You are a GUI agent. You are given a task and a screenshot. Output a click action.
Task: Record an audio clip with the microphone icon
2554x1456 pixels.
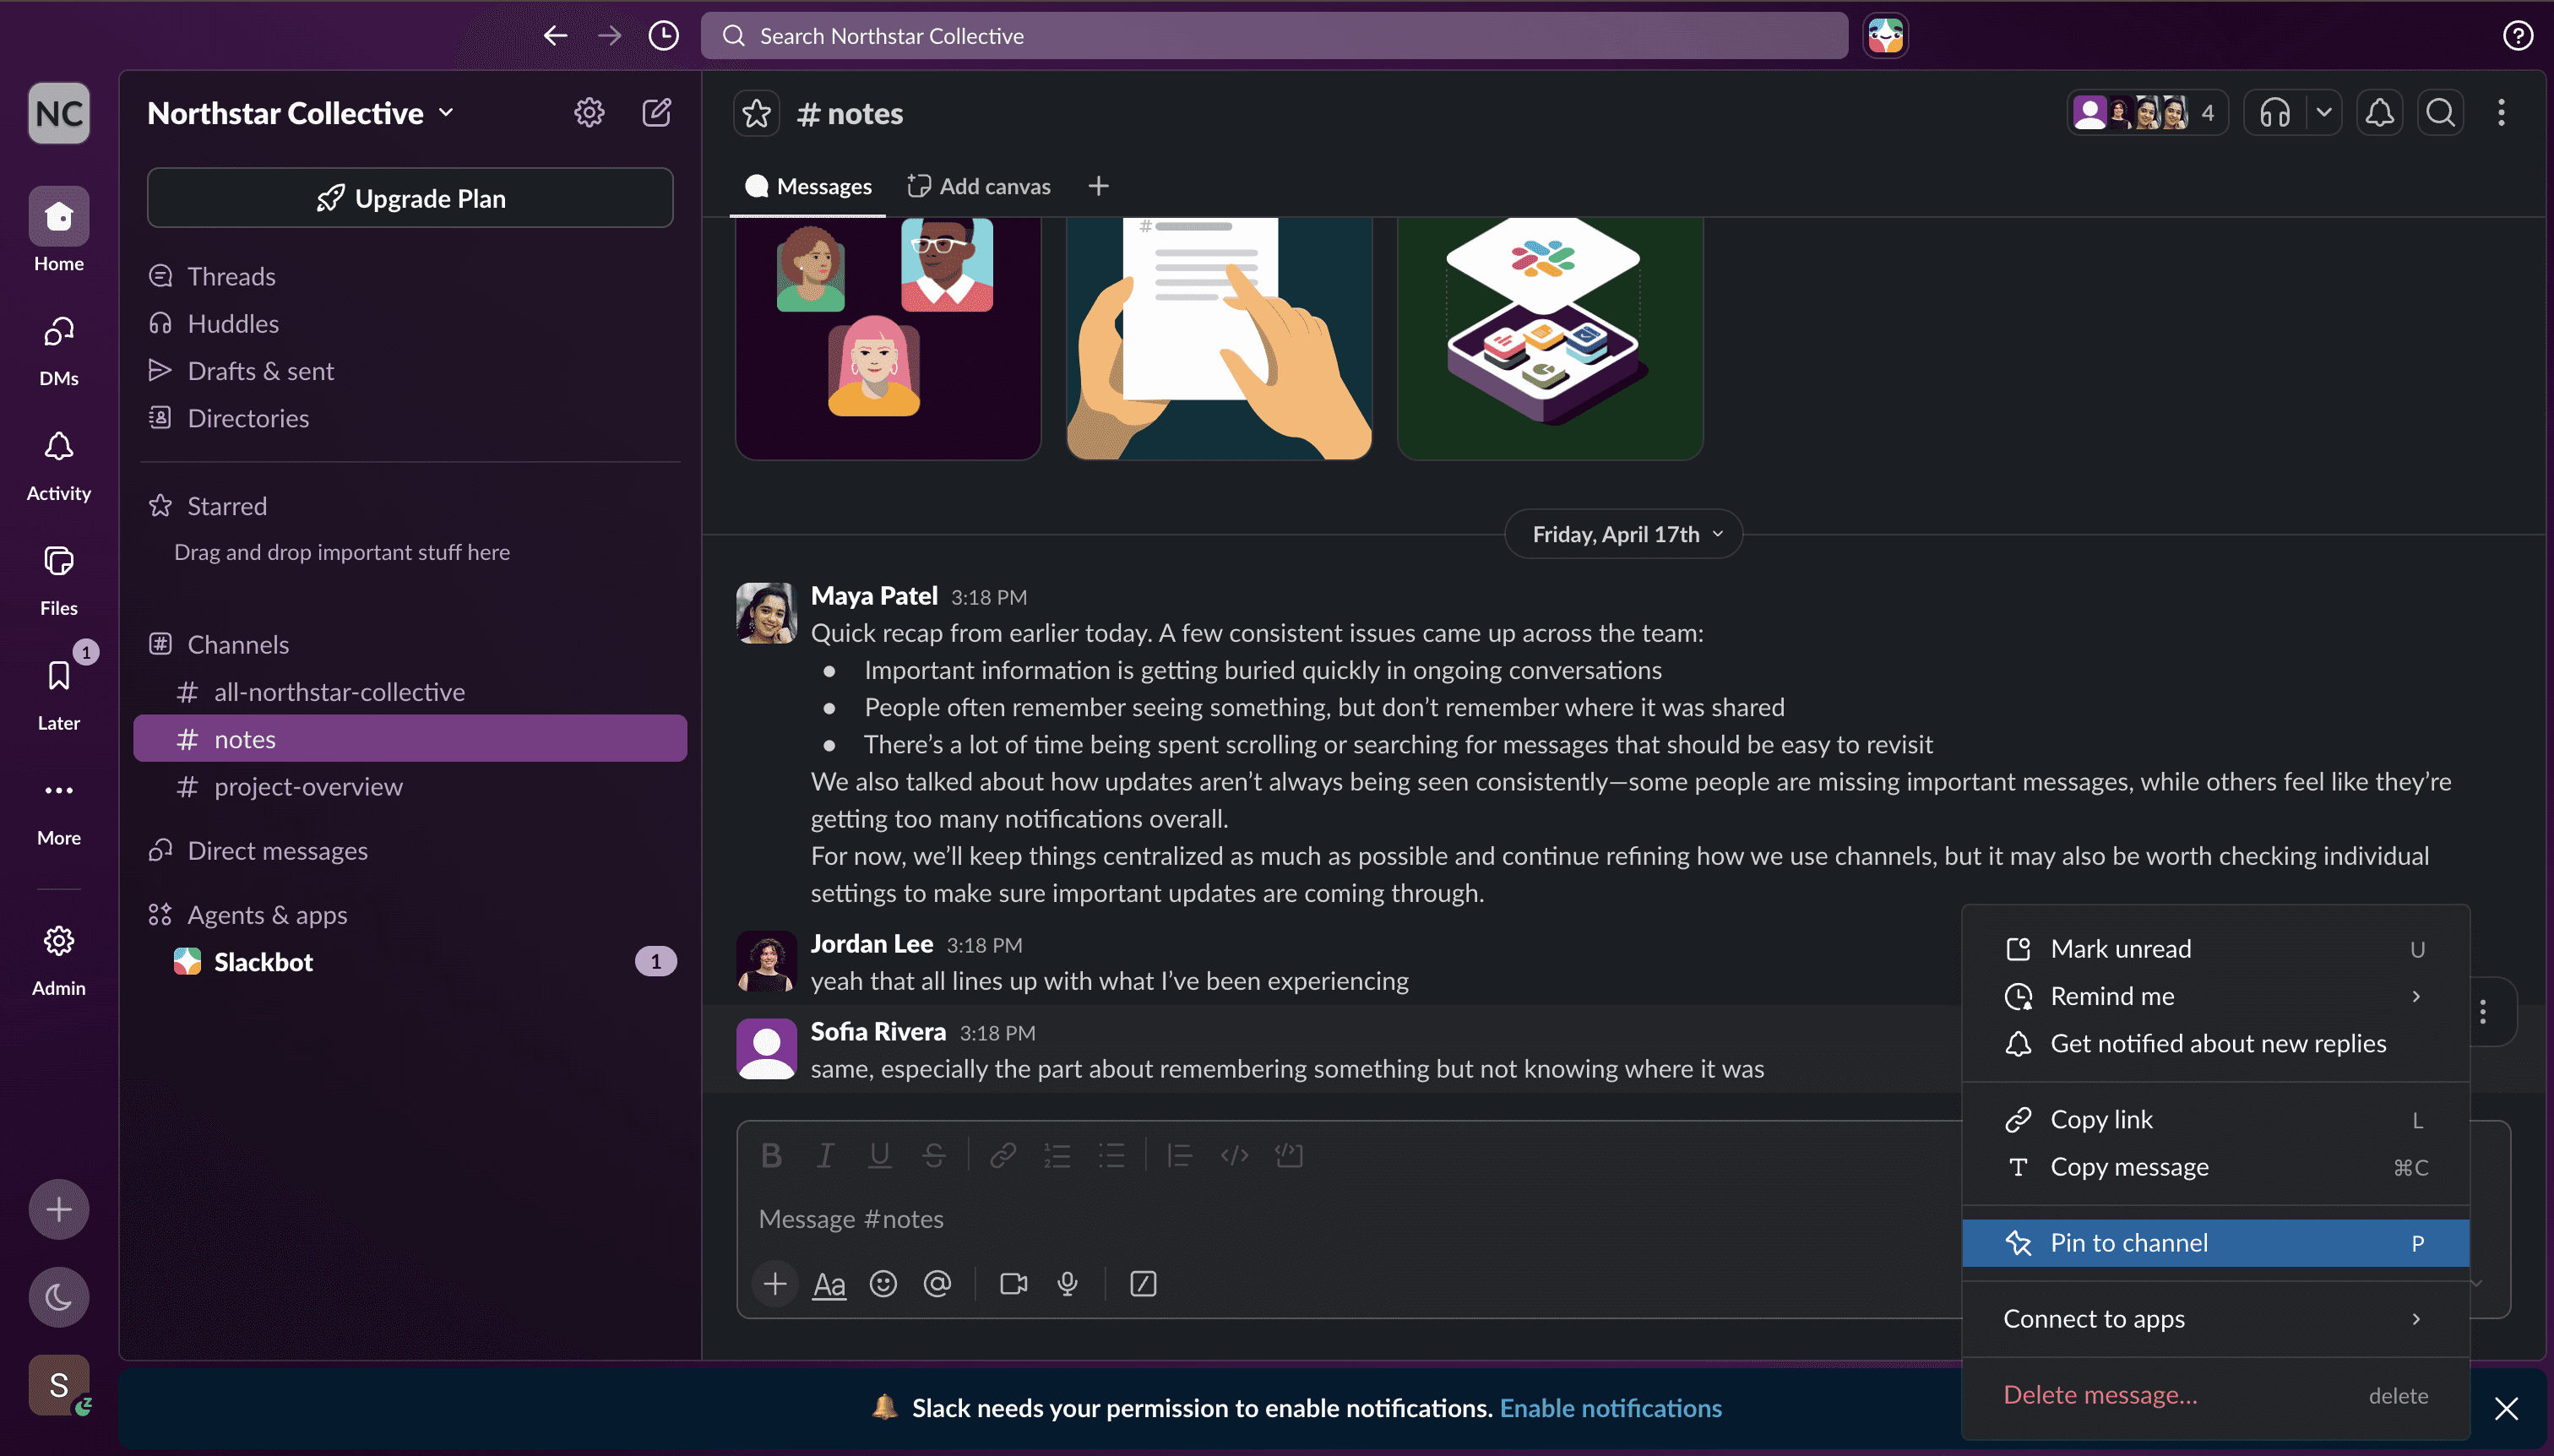(1067, 1283)
